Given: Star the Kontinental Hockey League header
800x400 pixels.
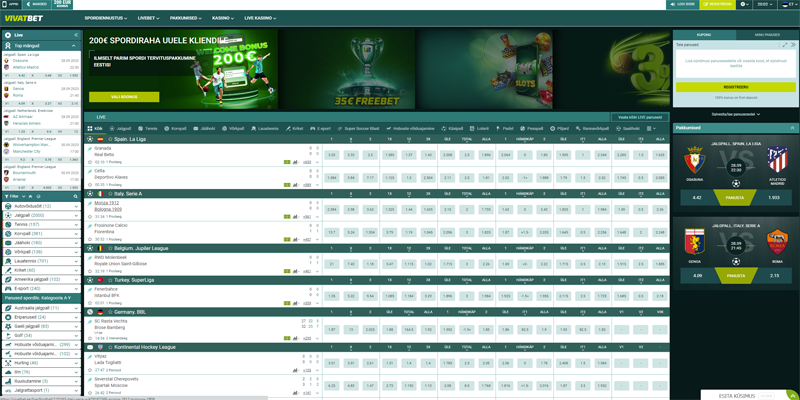Looking at the screenshot, I should coord(110,347).
